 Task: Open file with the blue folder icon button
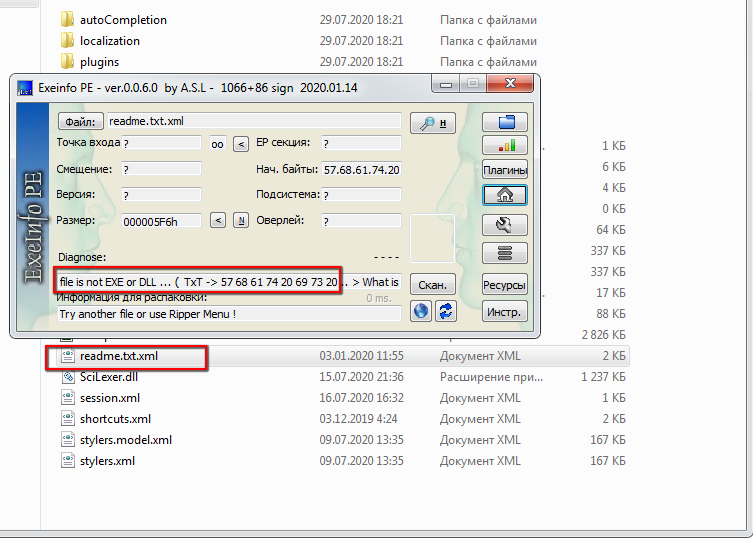pos(505,122)
